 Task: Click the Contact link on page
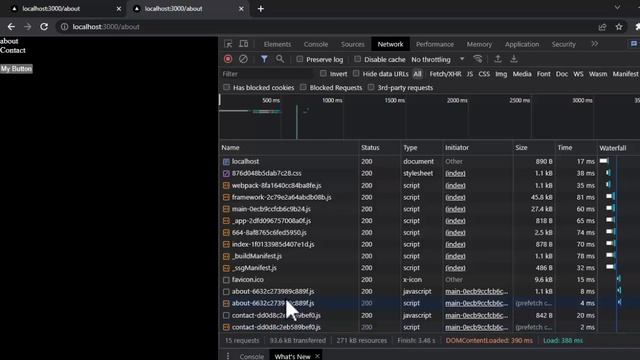tap(13, 50)
